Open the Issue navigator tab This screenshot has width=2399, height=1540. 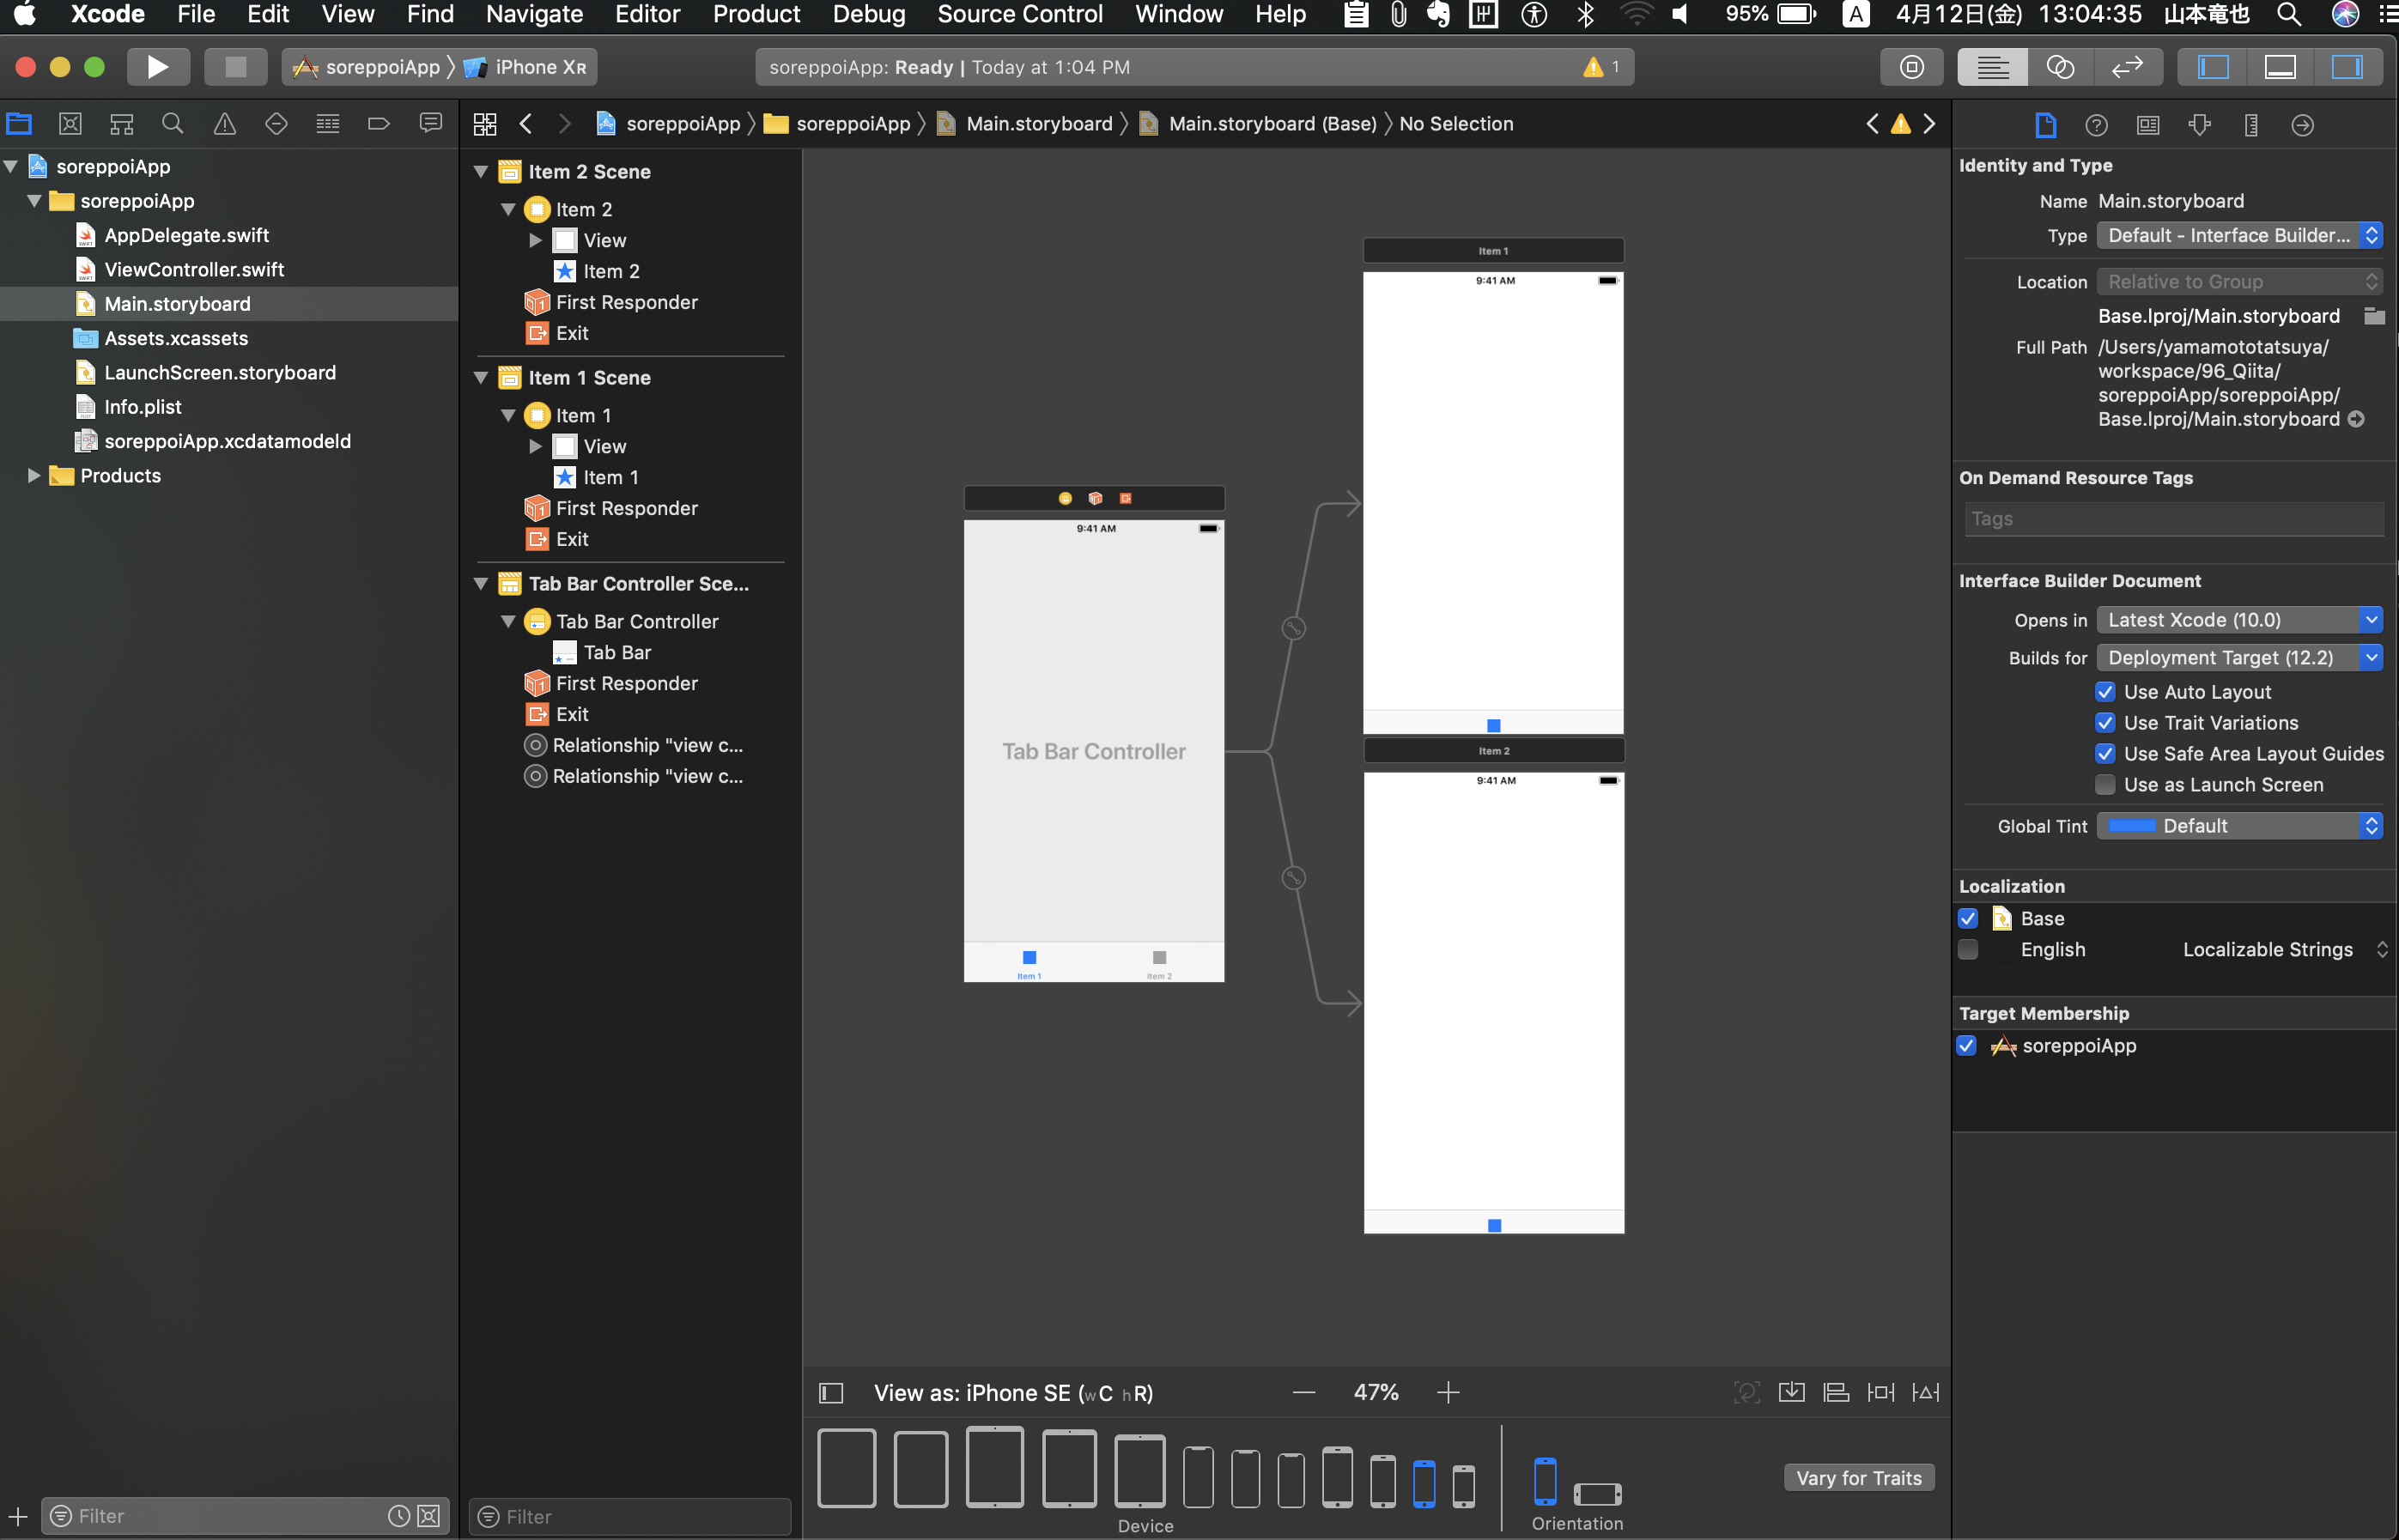tap(224, 124)
